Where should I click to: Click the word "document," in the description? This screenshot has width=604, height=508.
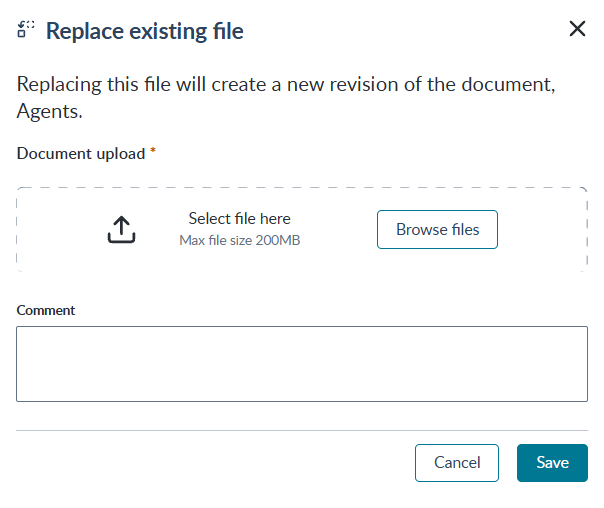tap(508, 84)
